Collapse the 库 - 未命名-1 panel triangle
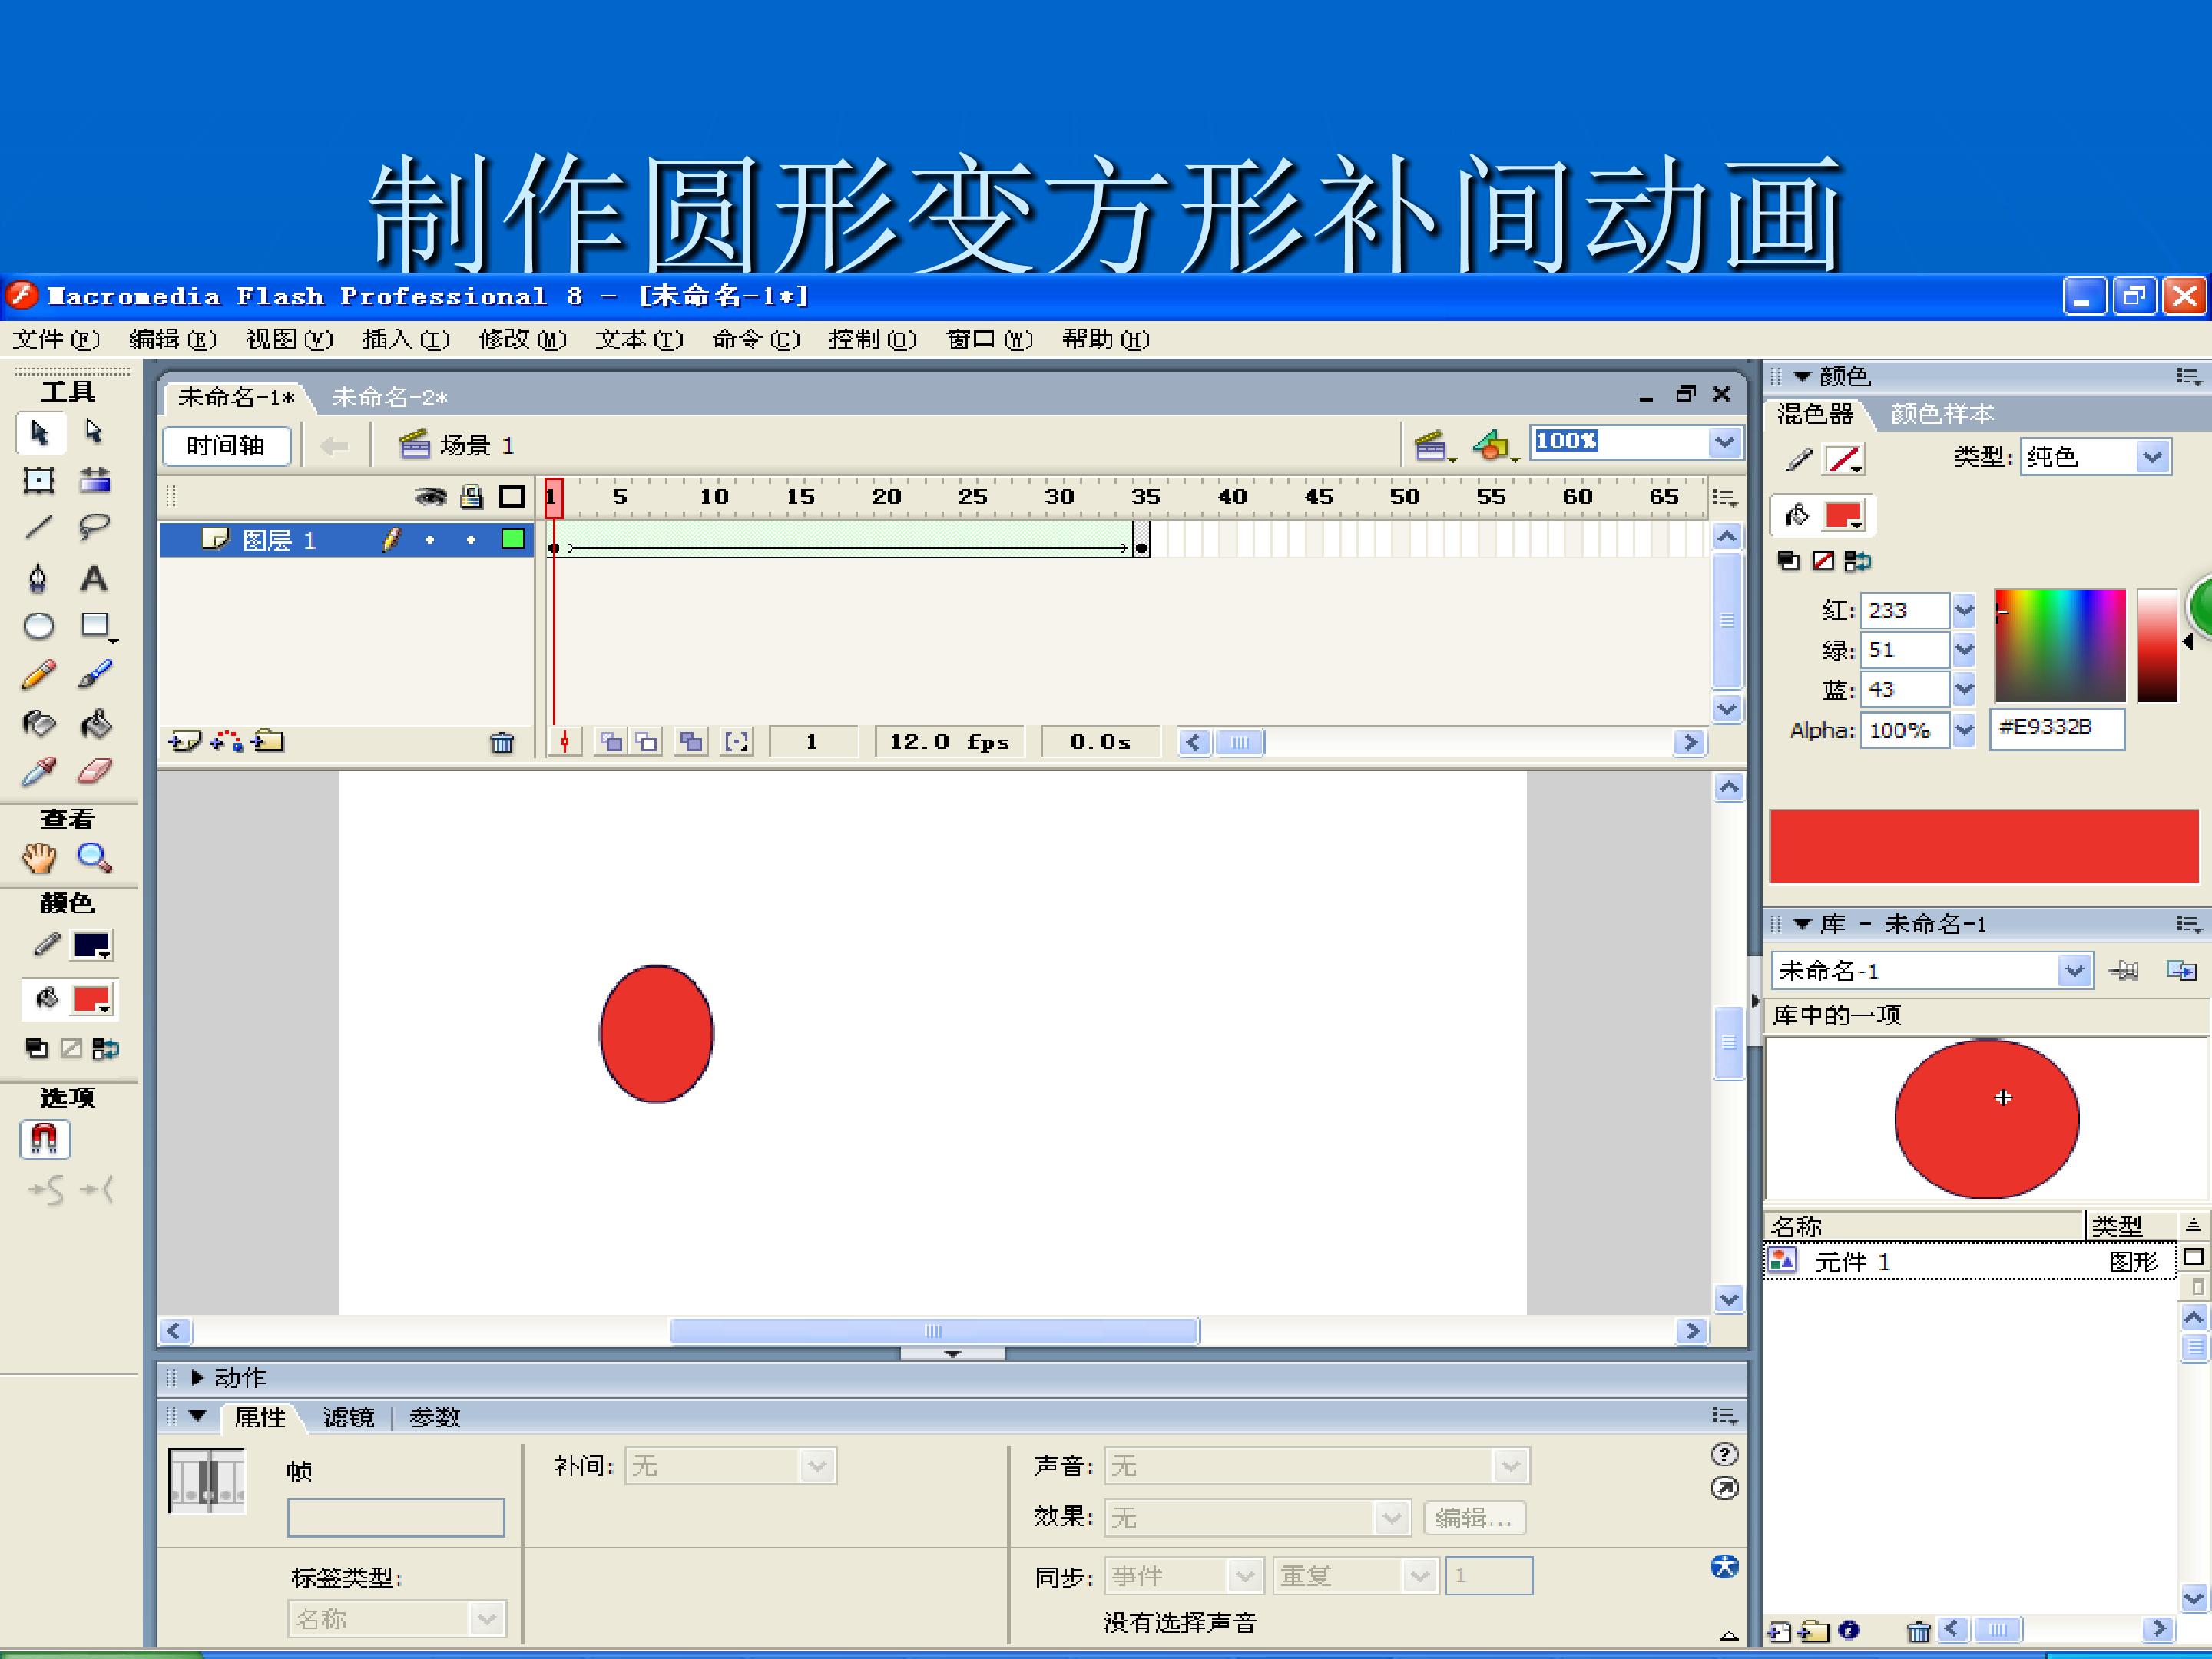The image size is (2212, 1659). 1803,925
